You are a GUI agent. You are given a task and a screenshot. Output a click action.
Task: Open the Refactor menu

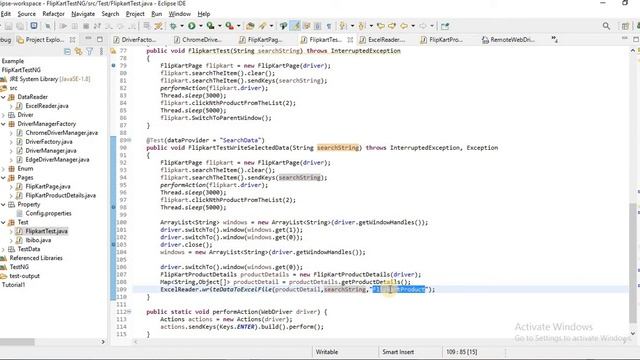pyautogui.click(x=53, y=14)
